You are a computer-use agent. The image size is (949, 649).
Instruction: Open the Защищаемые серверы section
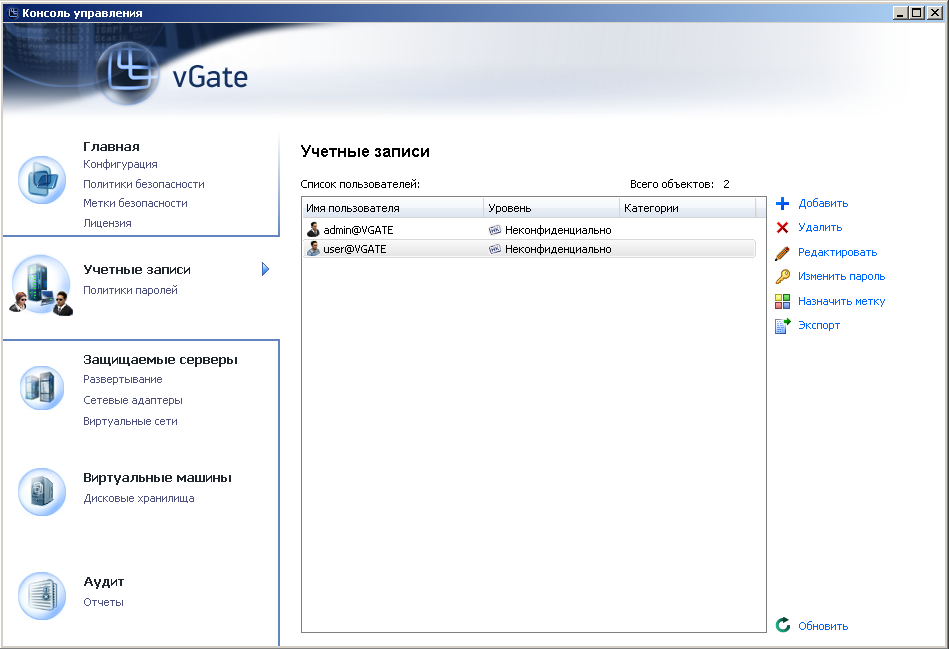(x=160, y=360)
